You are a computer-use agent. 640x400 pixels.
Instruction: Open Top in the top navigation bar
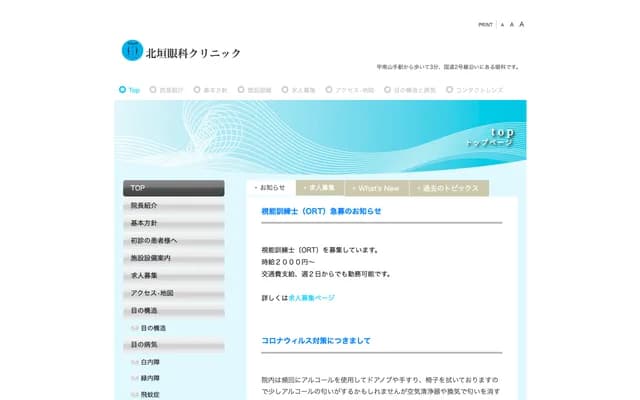coord(129,90)
